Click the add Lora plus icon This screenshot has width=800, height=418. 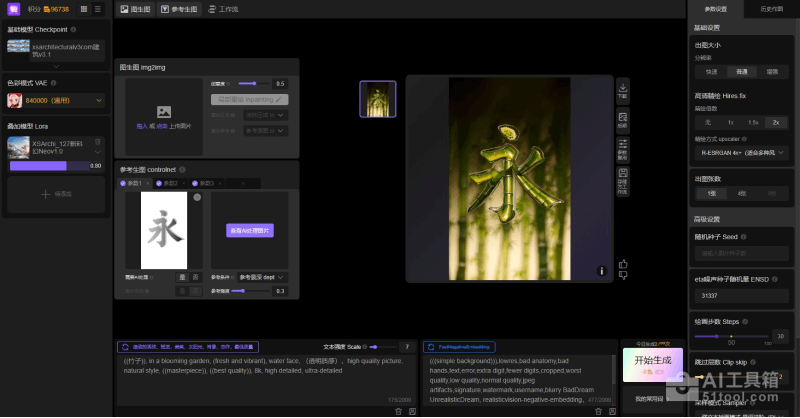pyautogui.click(x=45, y=194)
